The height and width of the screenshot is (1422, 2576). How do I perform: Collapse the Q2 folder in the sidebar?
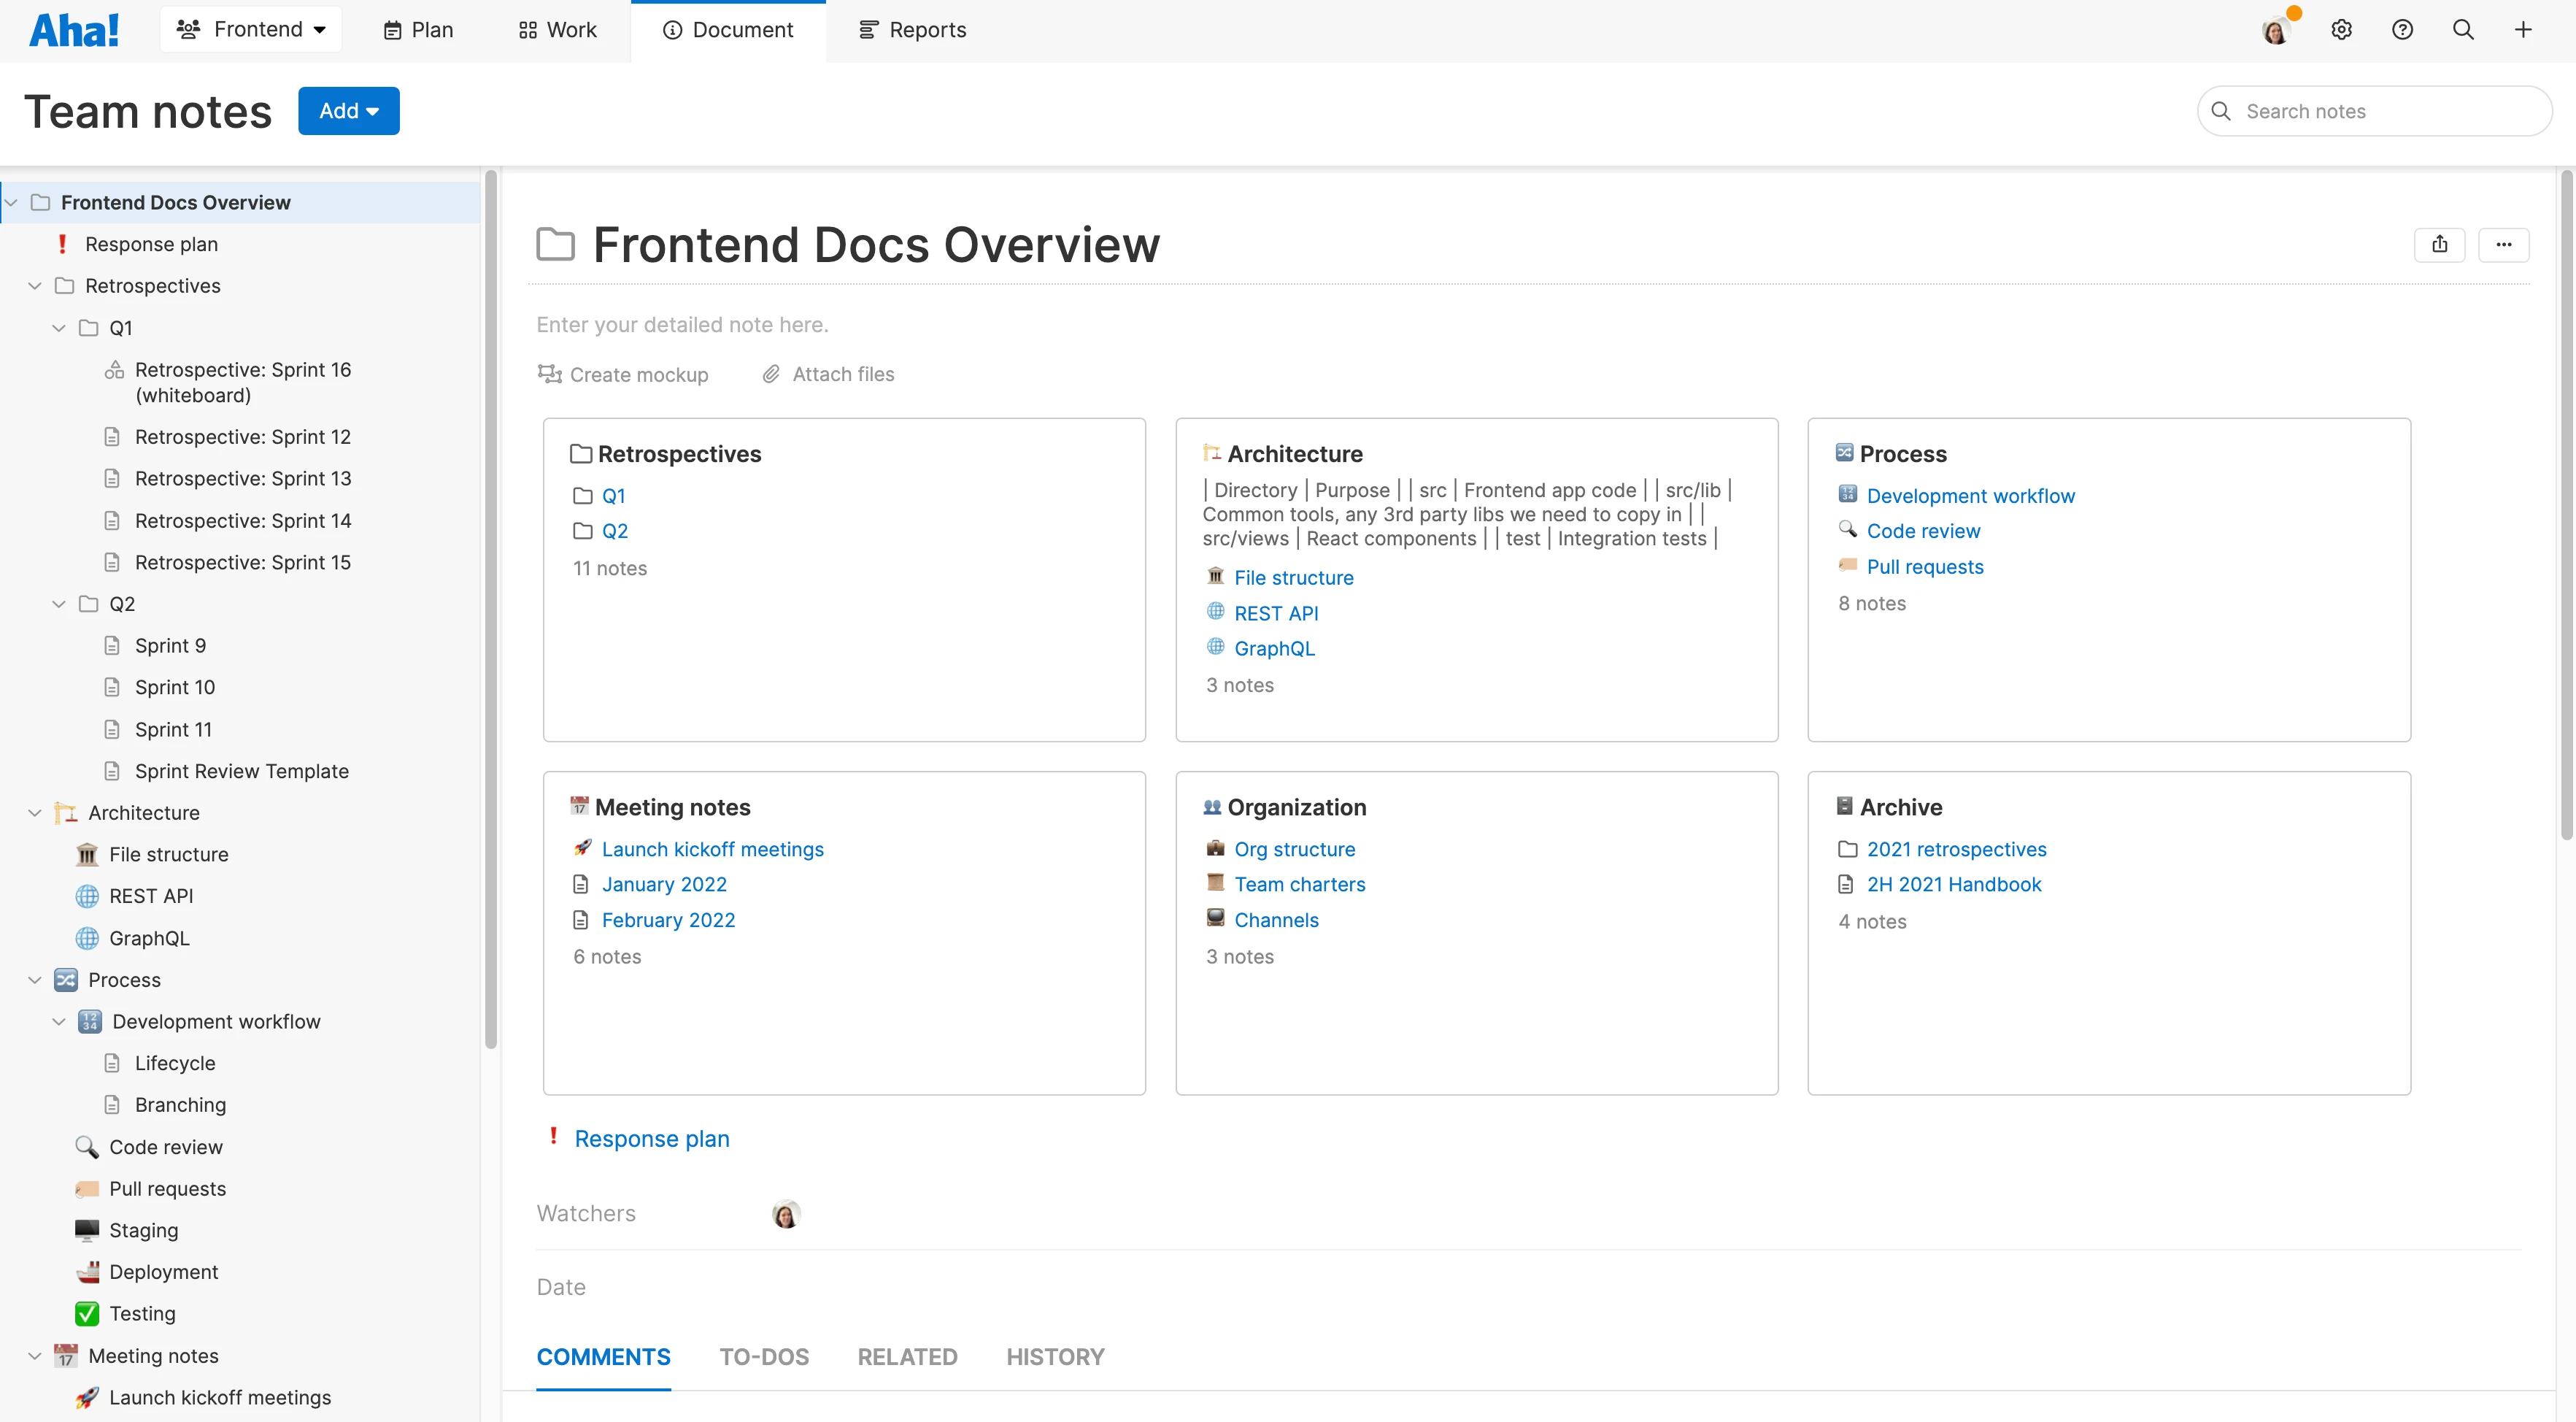pos(58,603)
